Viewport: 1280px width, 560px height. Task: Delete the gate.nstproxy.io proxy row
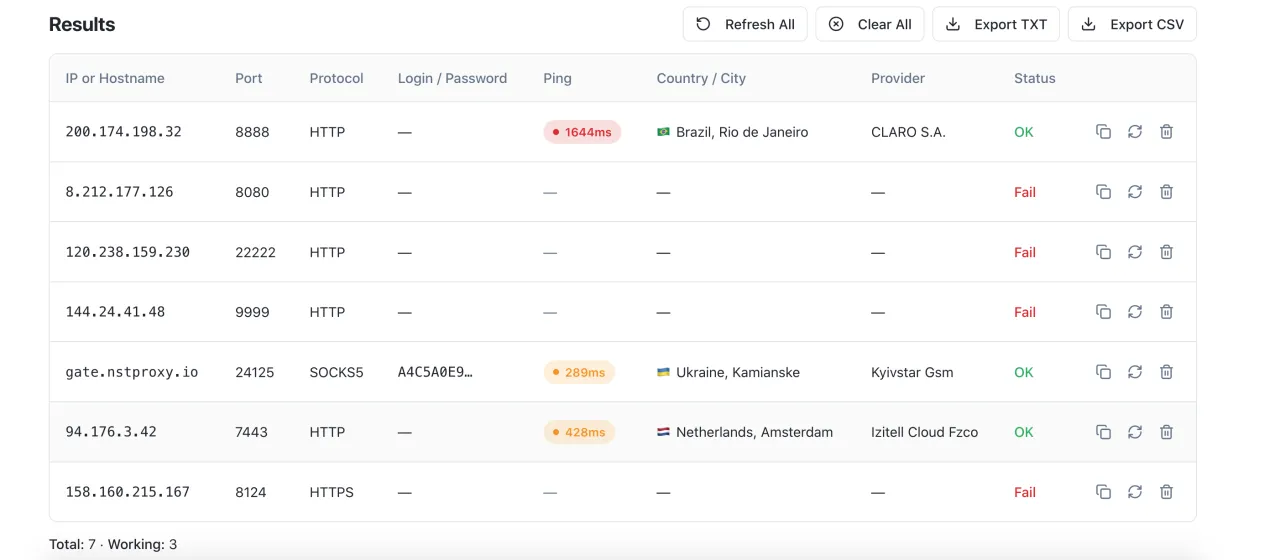(1166, 372)
